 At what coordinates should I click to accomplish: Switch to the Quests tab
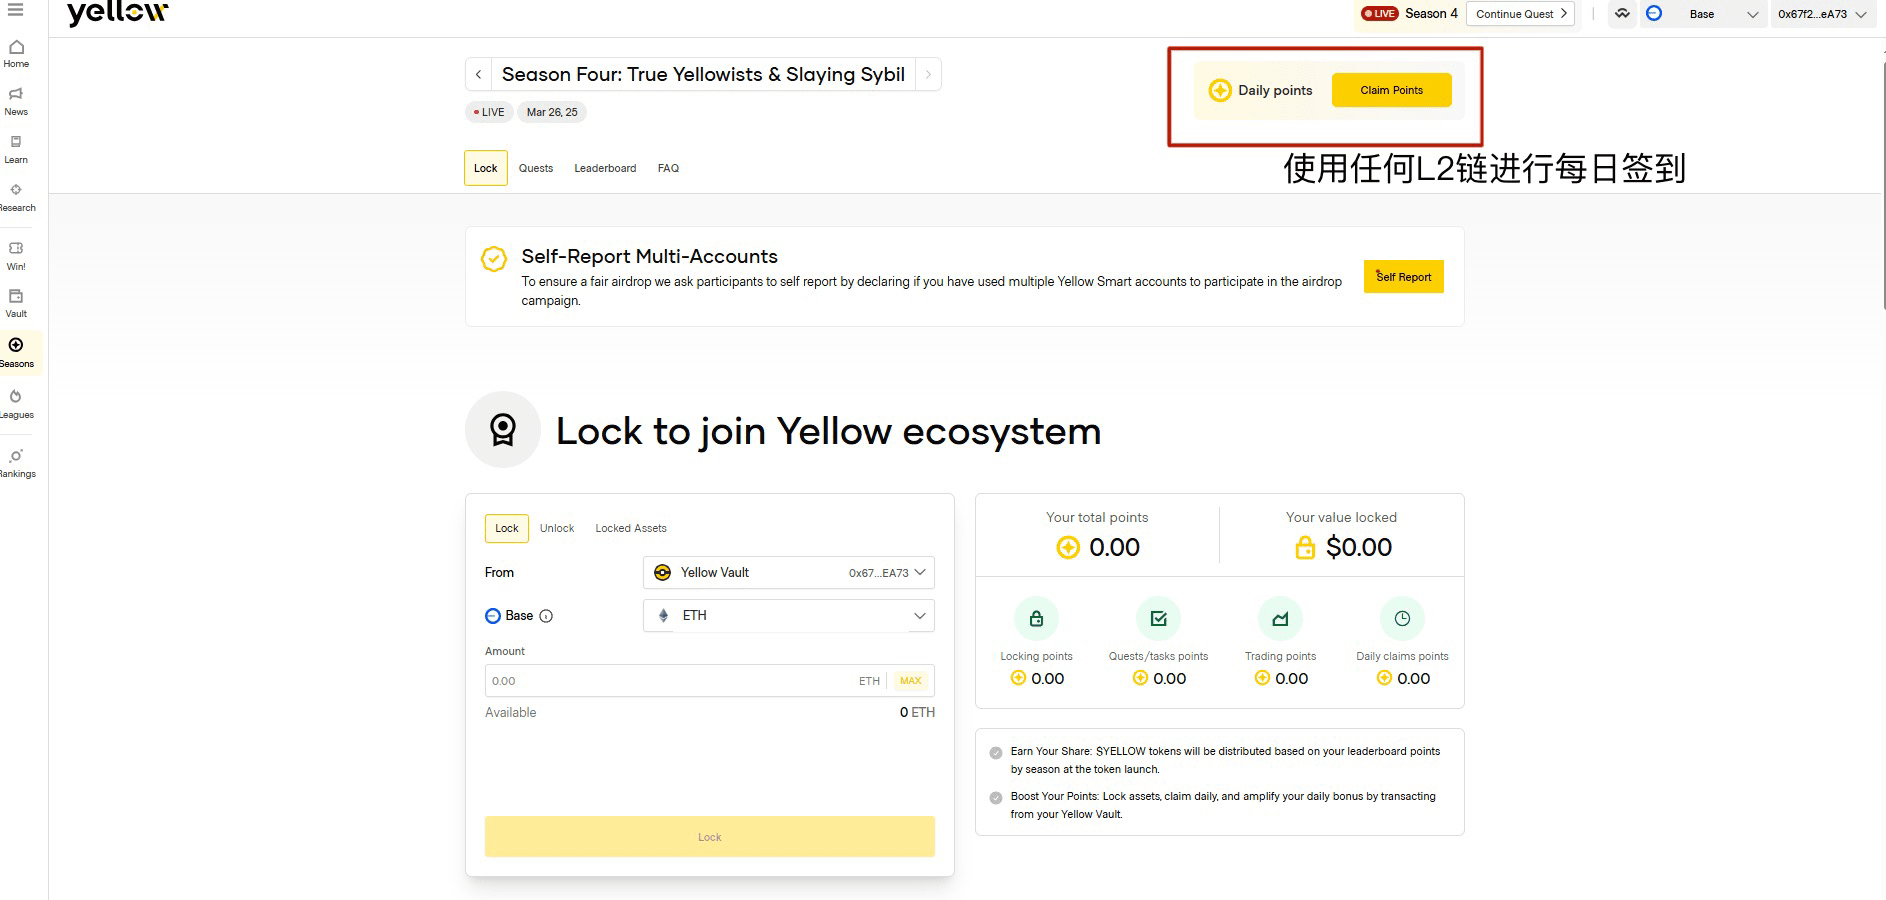click(536, 168)
